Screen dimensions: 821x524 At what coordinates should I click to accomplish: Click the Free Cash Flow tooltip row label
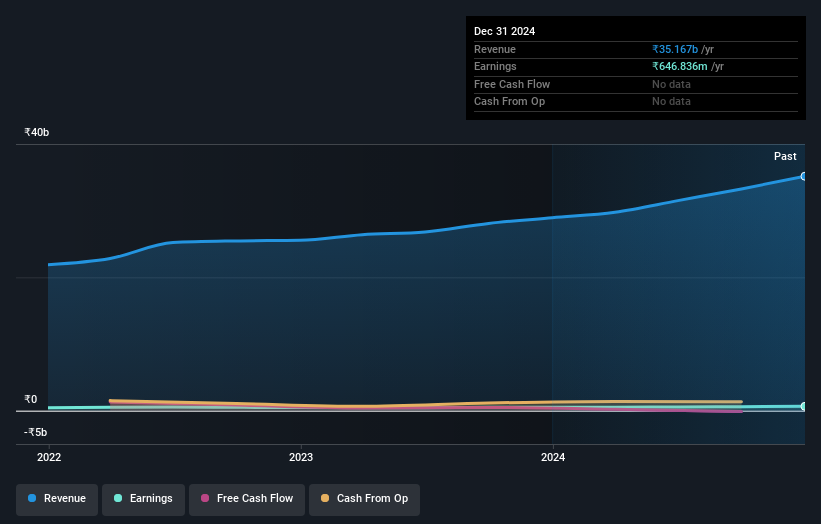[512, 84]
